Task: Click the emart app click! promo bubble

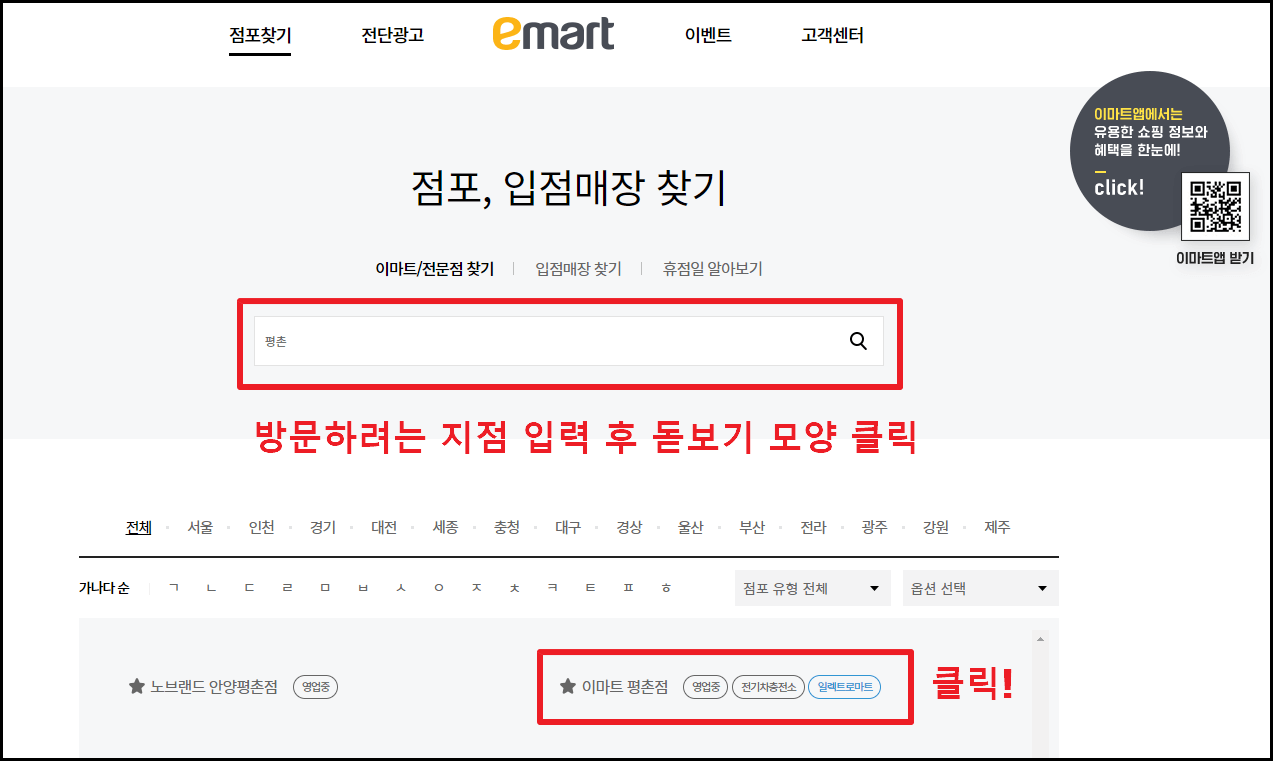Action: point(1148,150)
